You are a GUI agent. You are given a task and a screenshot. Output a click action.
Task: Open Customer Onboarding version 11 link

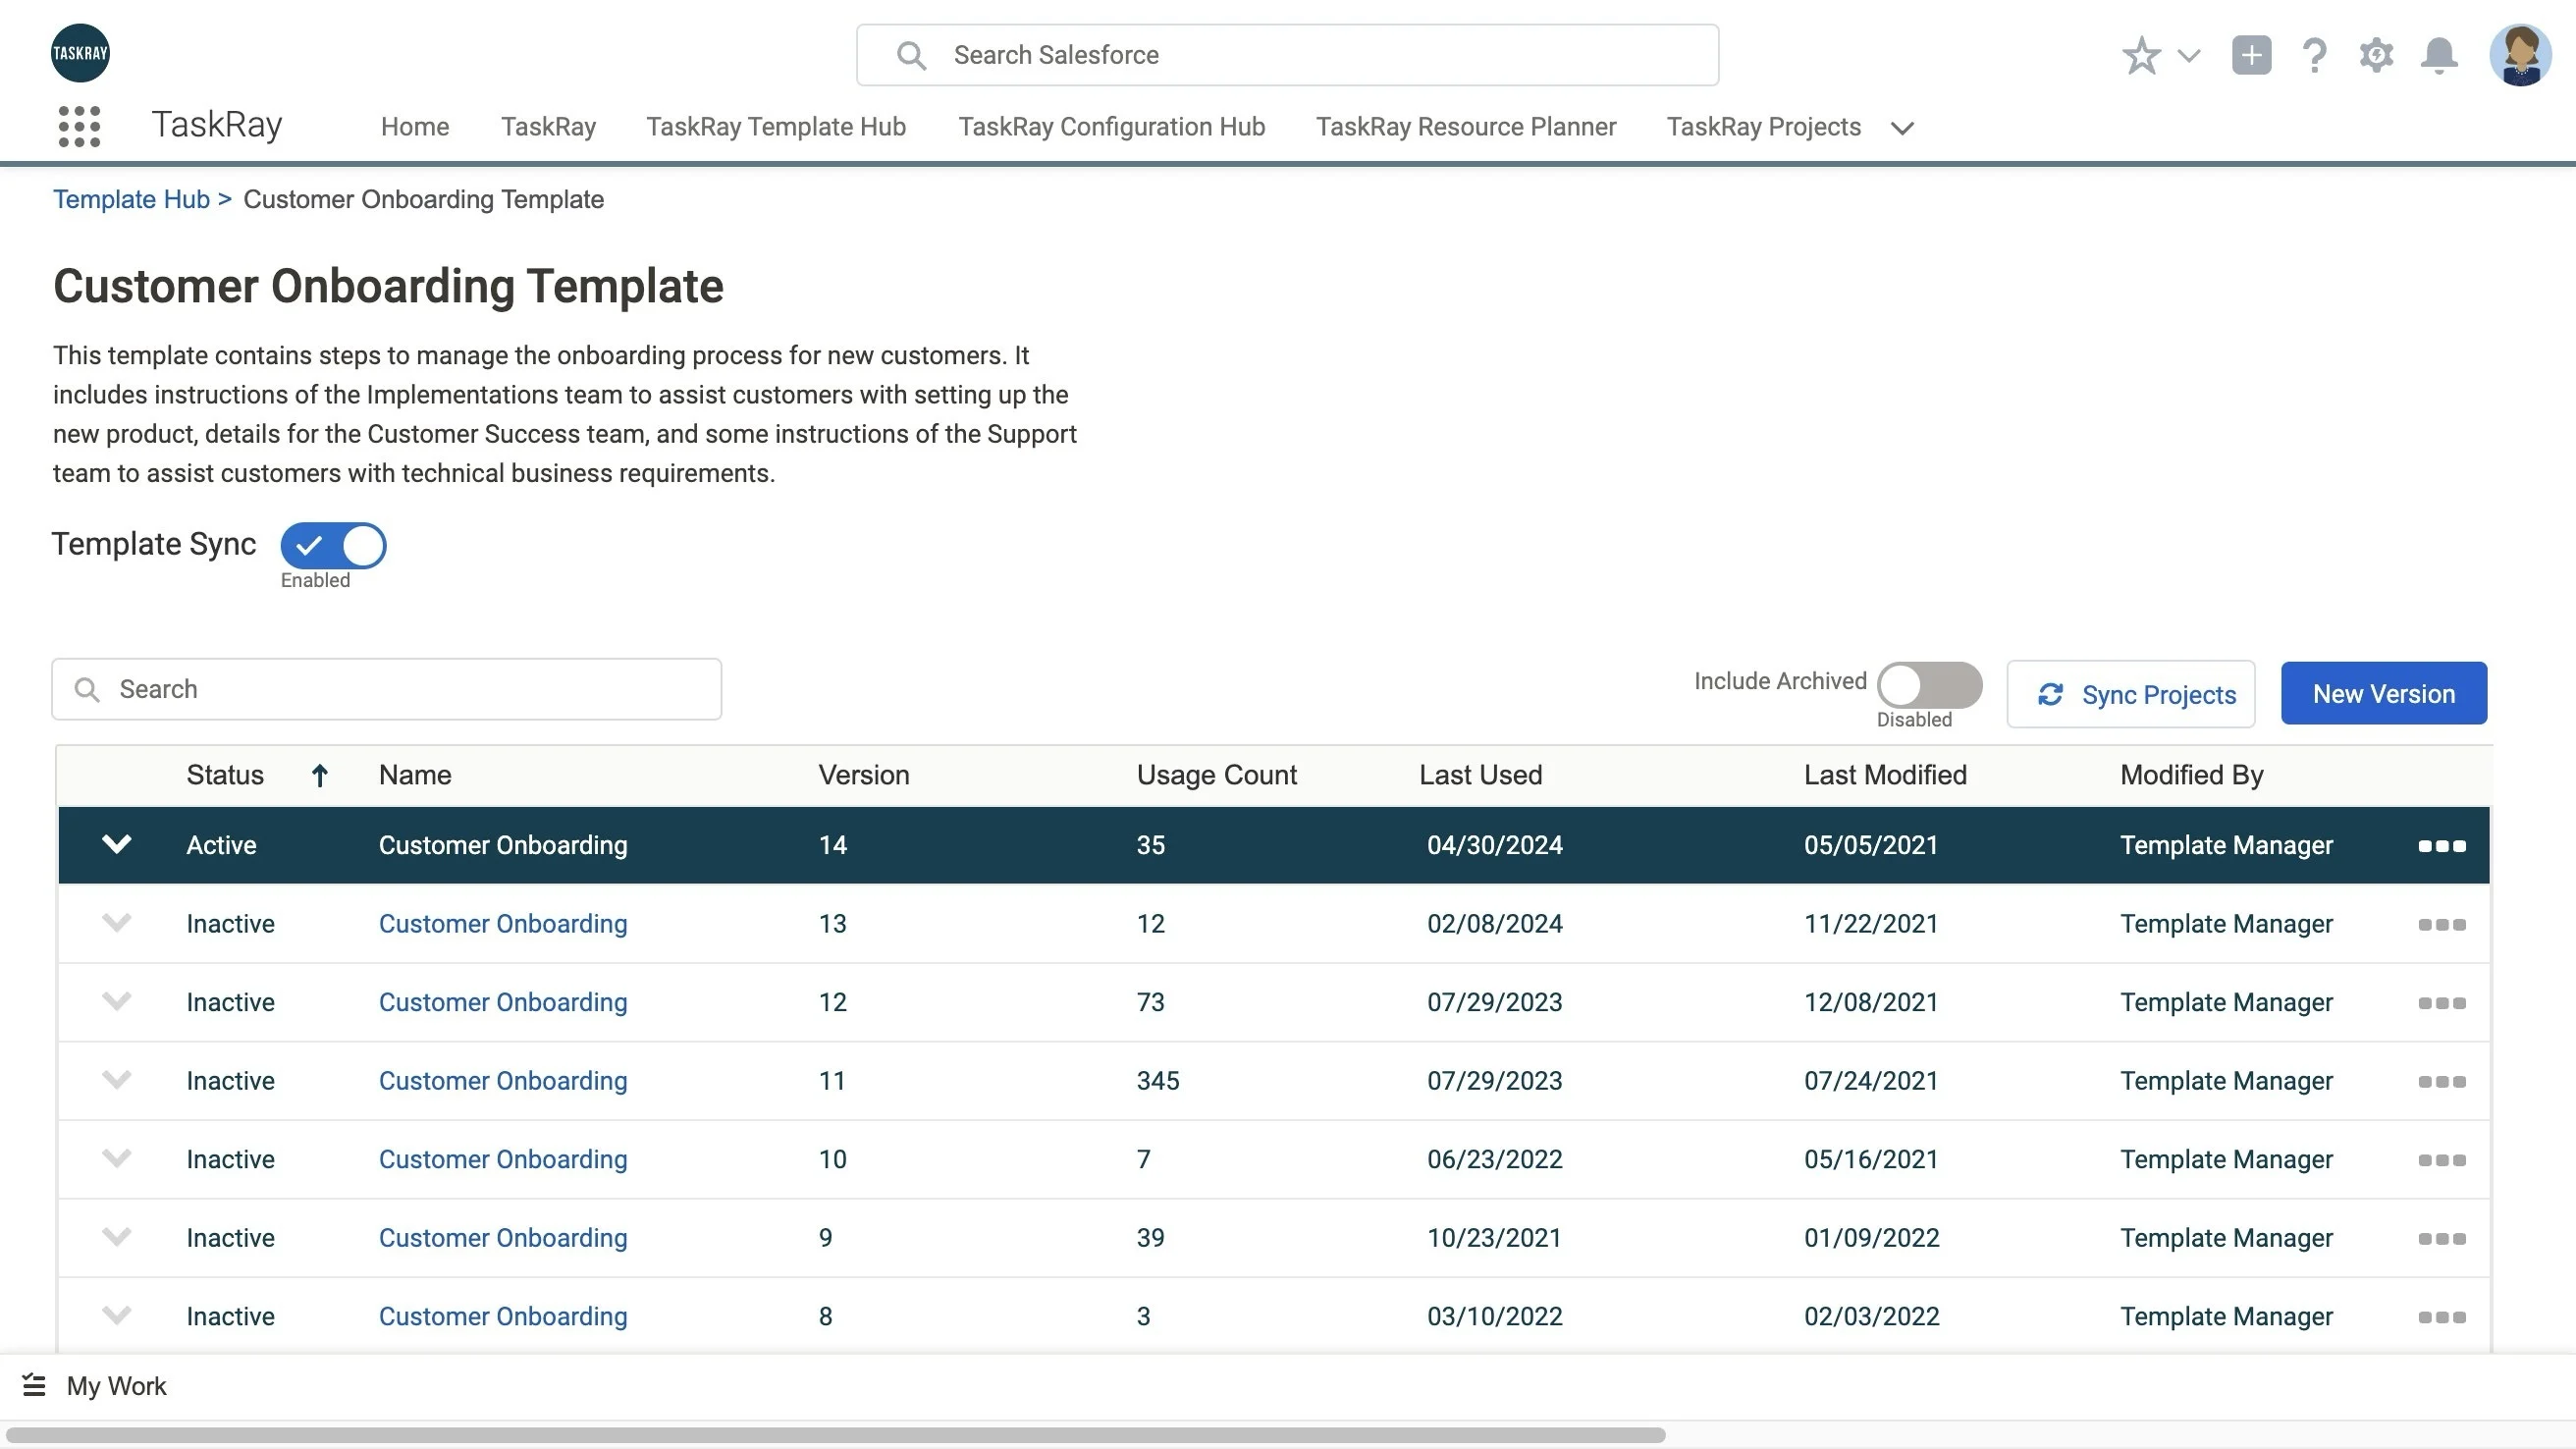[x=503, y=1080]
